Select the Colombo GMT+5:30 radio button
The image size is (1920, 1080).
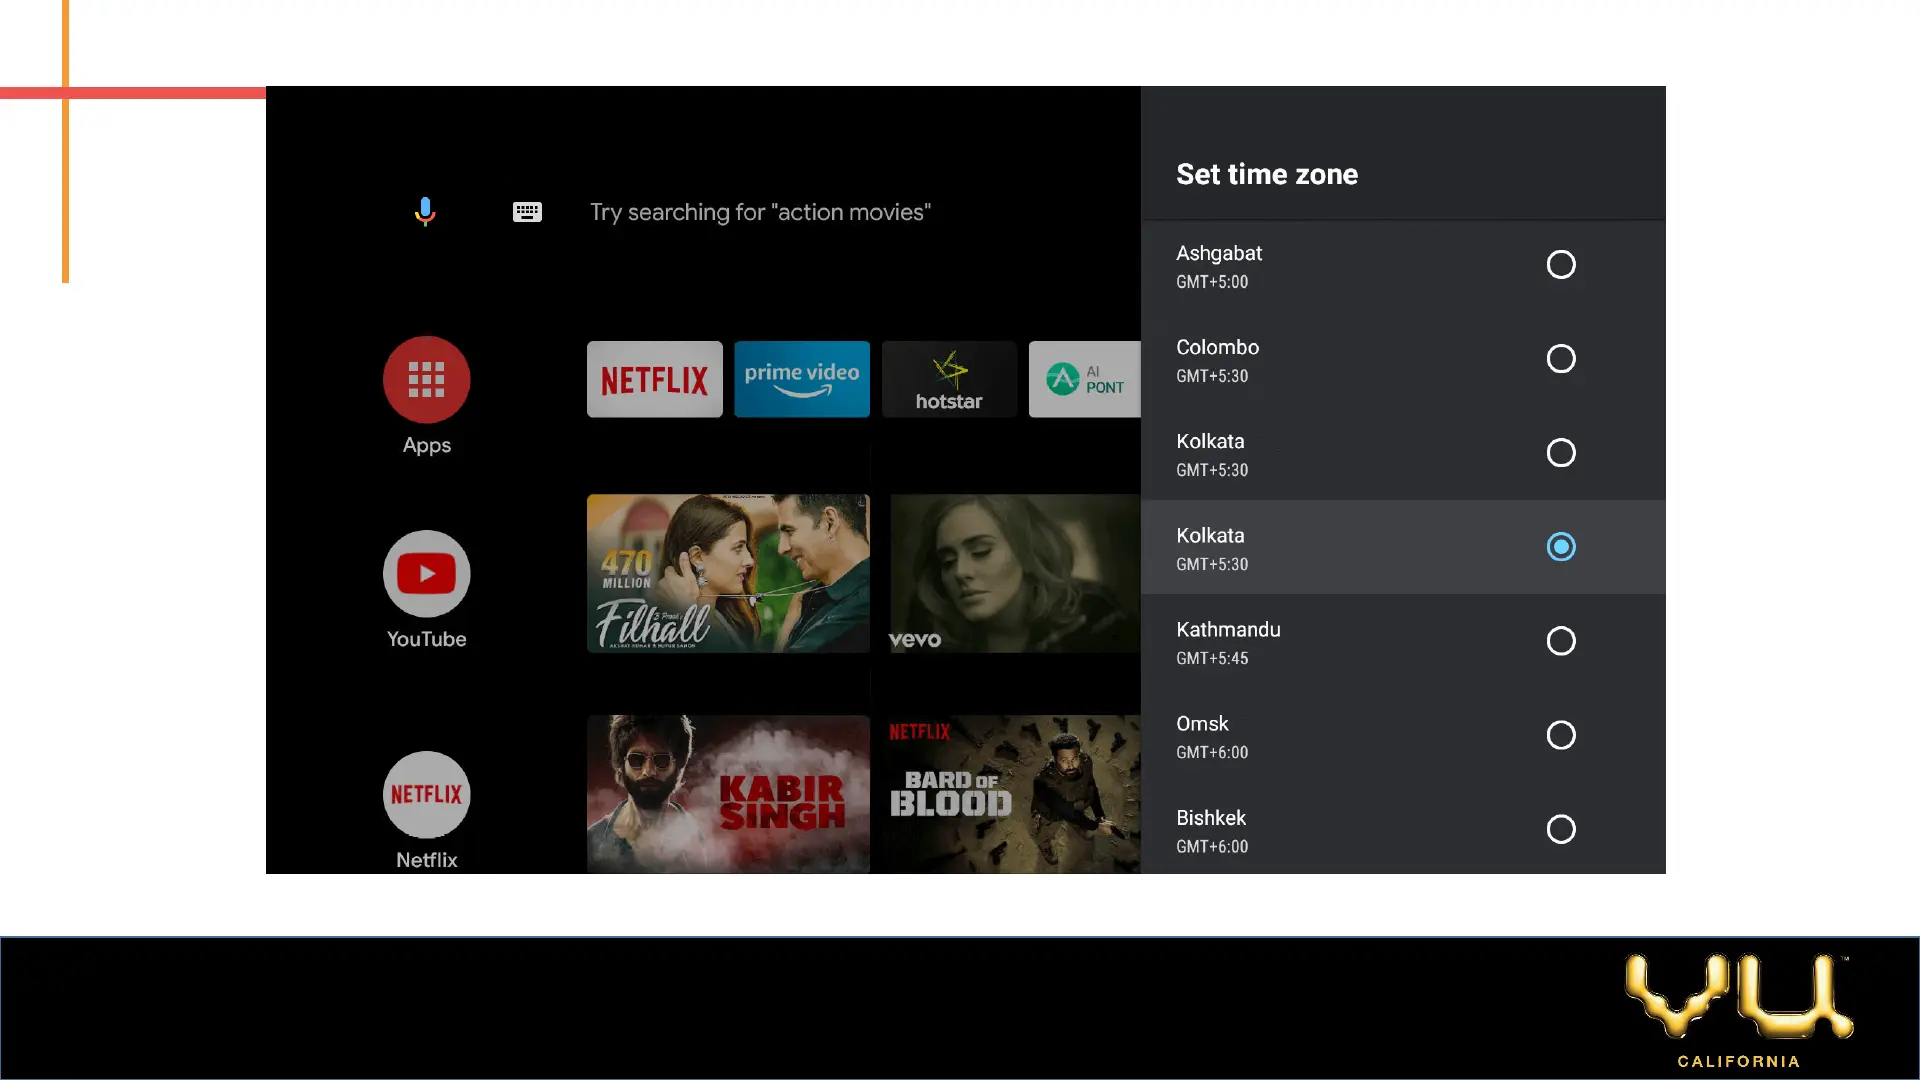click(x=1560, y=359)
